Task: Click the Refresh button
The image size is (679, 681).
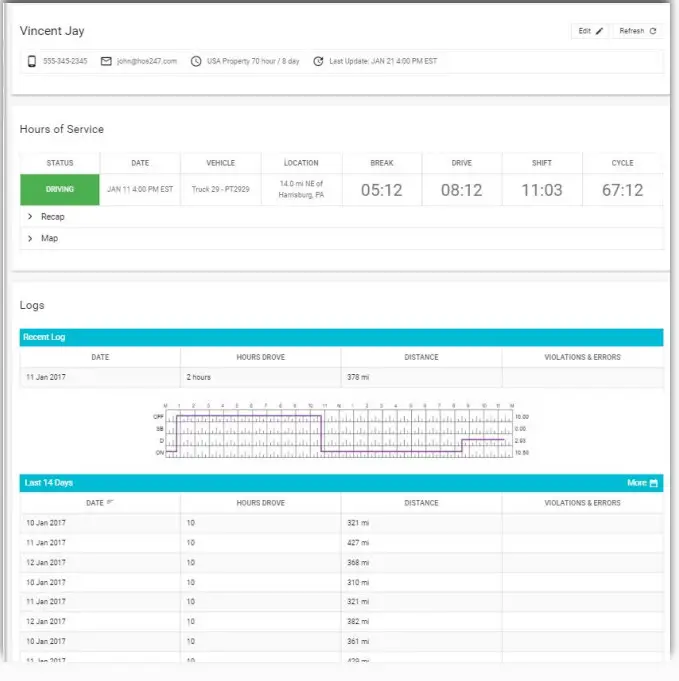Action: [x=637, y=31]
